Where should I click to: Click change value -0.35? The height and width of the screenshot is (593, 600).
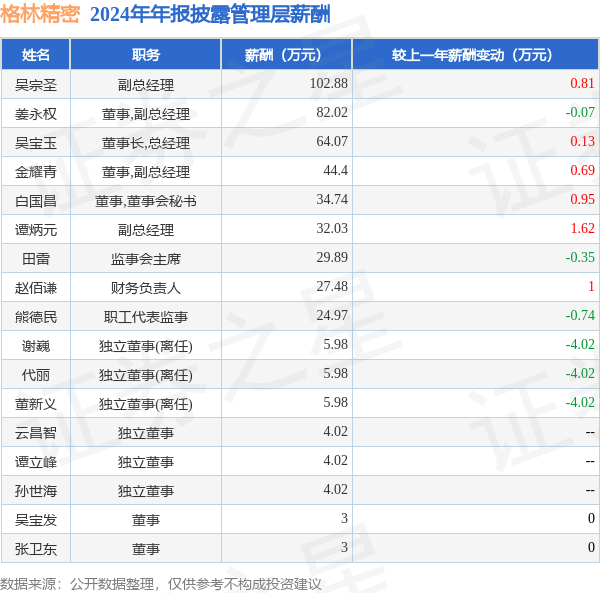click(580, 257)
